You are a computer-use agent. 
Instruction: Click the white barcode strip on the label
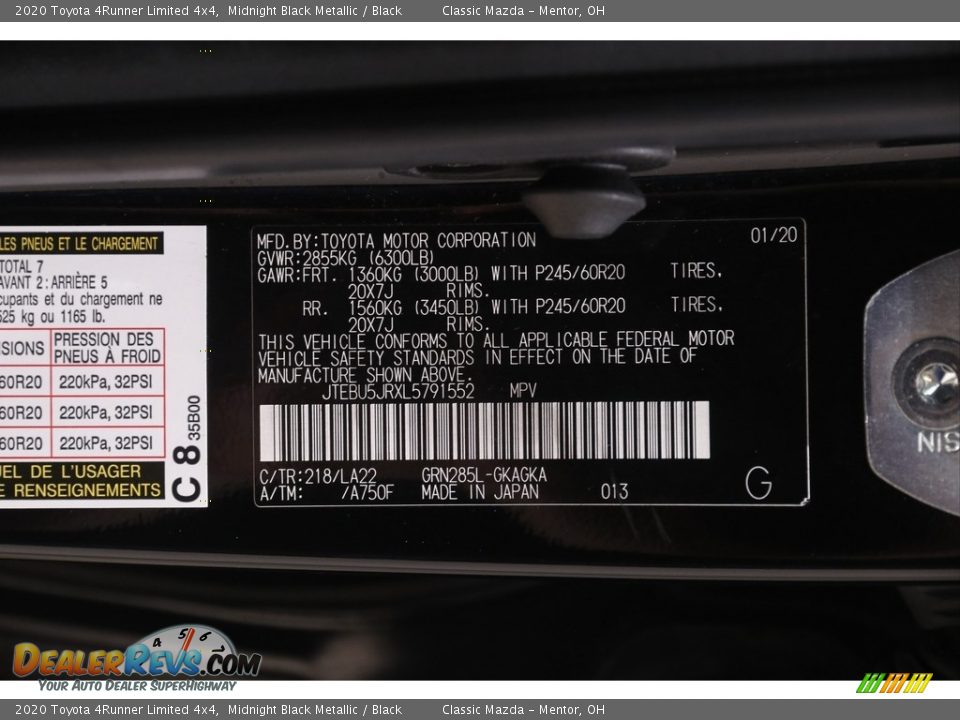484,431
